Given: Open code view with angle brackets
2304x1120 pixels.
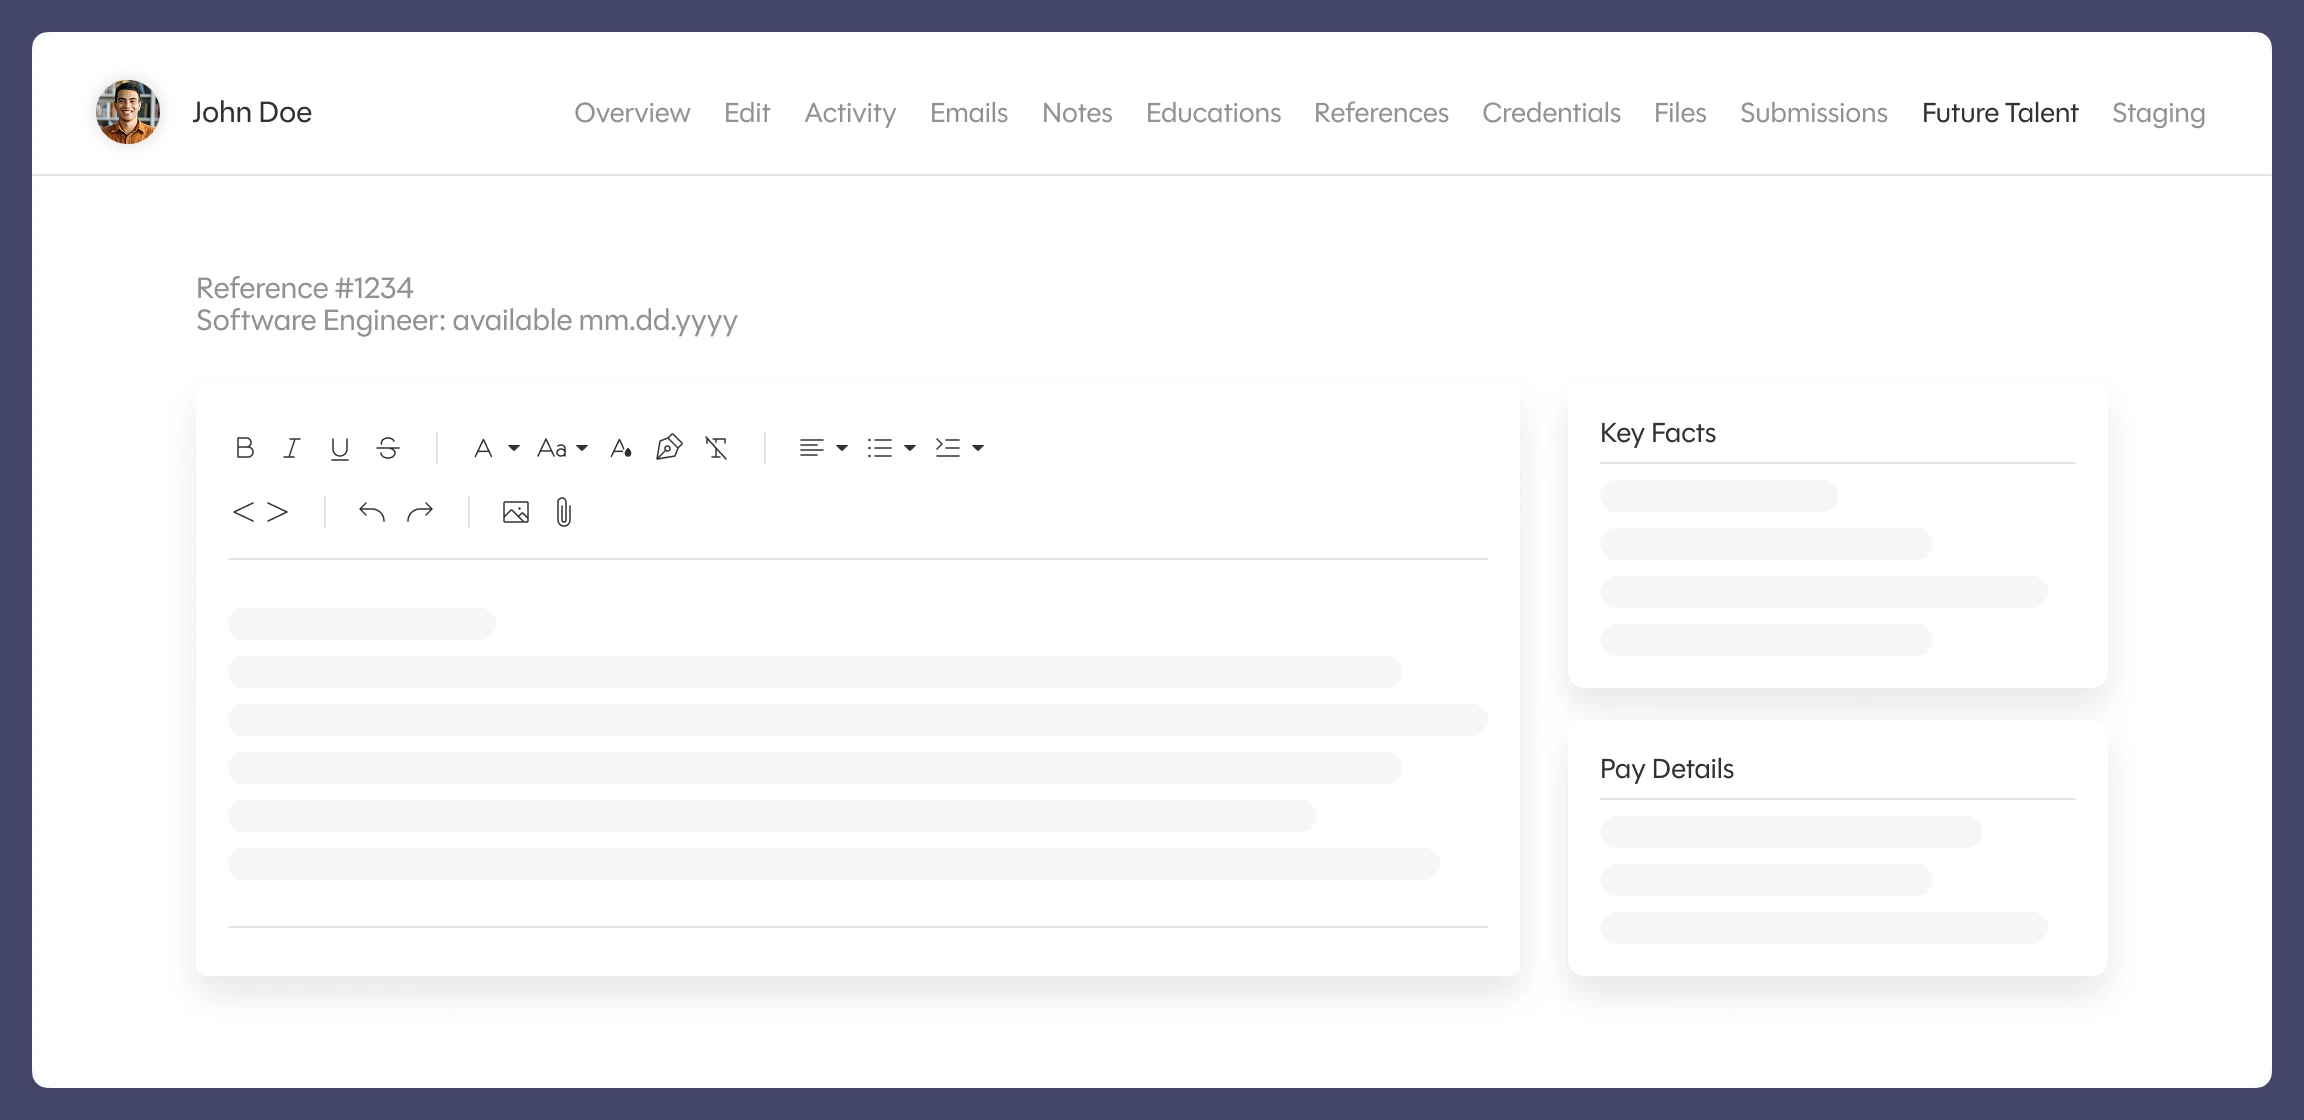Looking at the screenshot, I should pyautogui.click(x=260, y=512).
